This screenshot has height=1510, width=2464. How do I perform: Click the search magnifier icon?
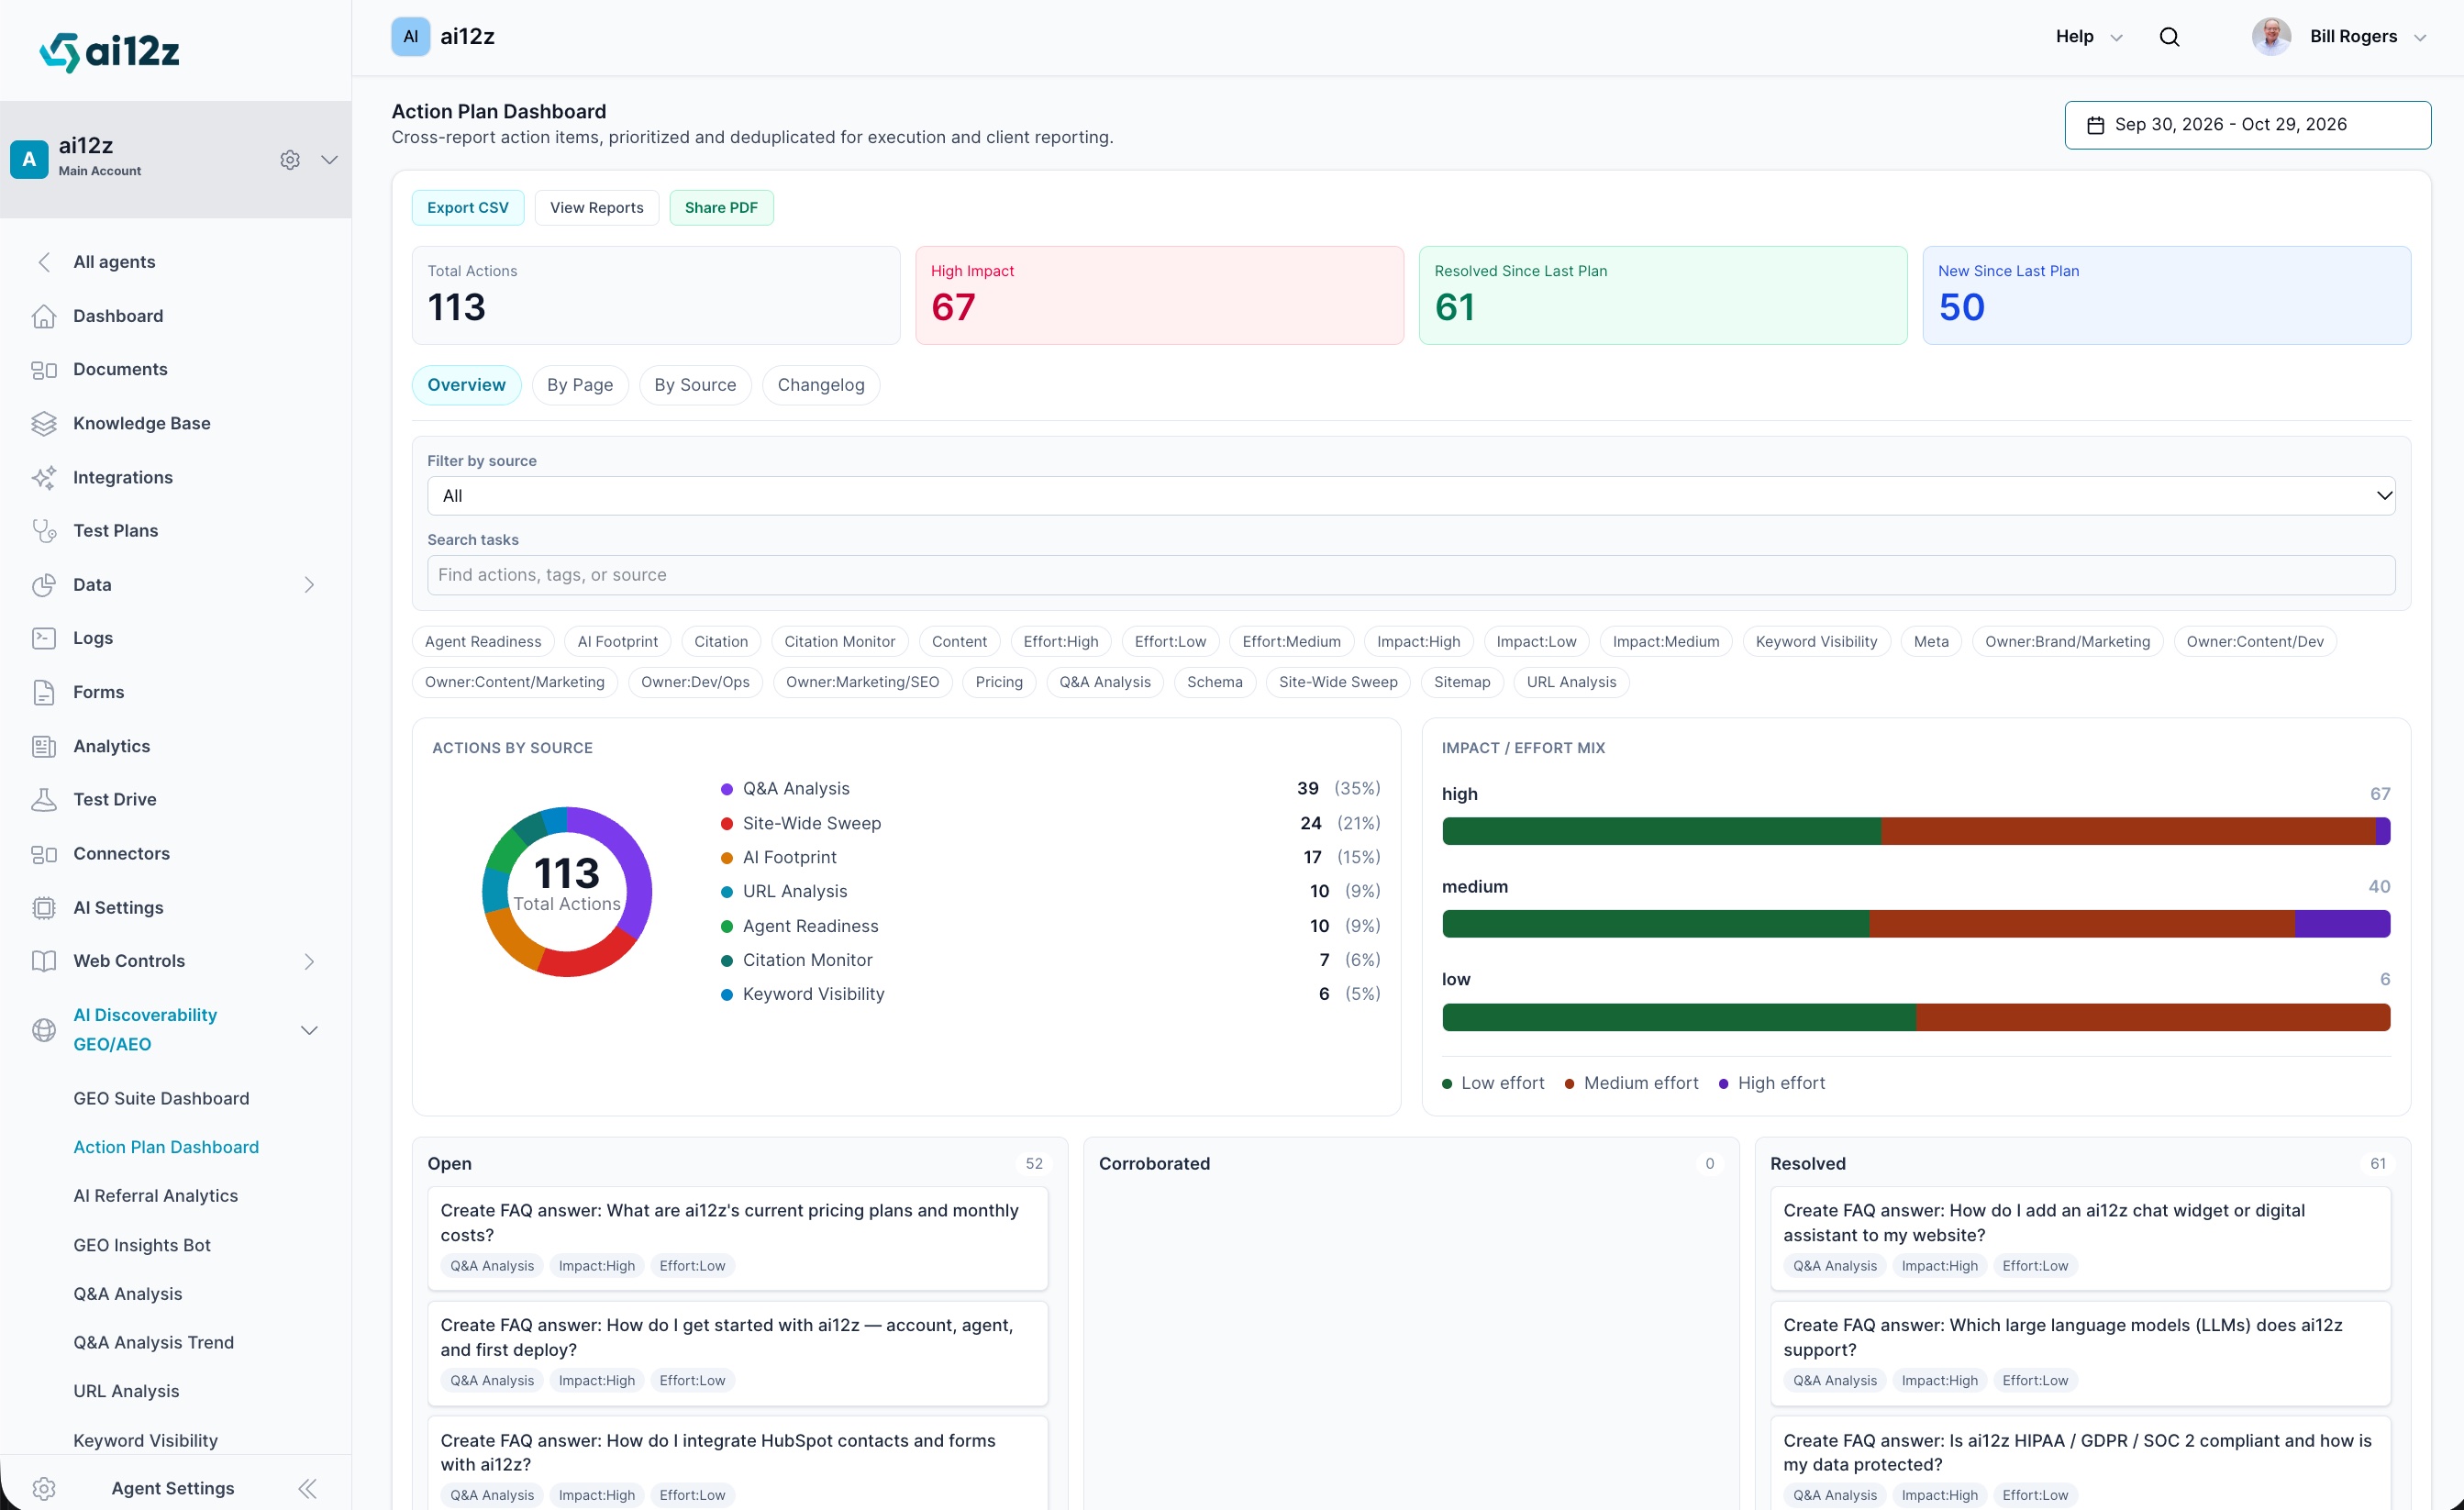click(x=2169, y=37)
